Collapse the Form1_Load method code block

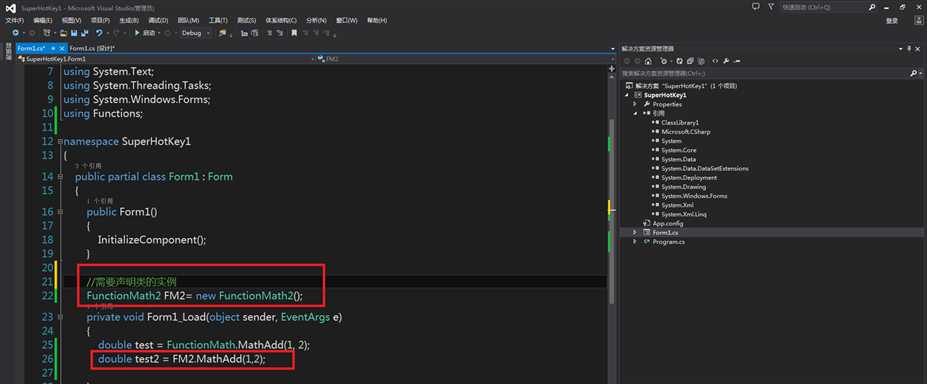click(x=60, y=317)
